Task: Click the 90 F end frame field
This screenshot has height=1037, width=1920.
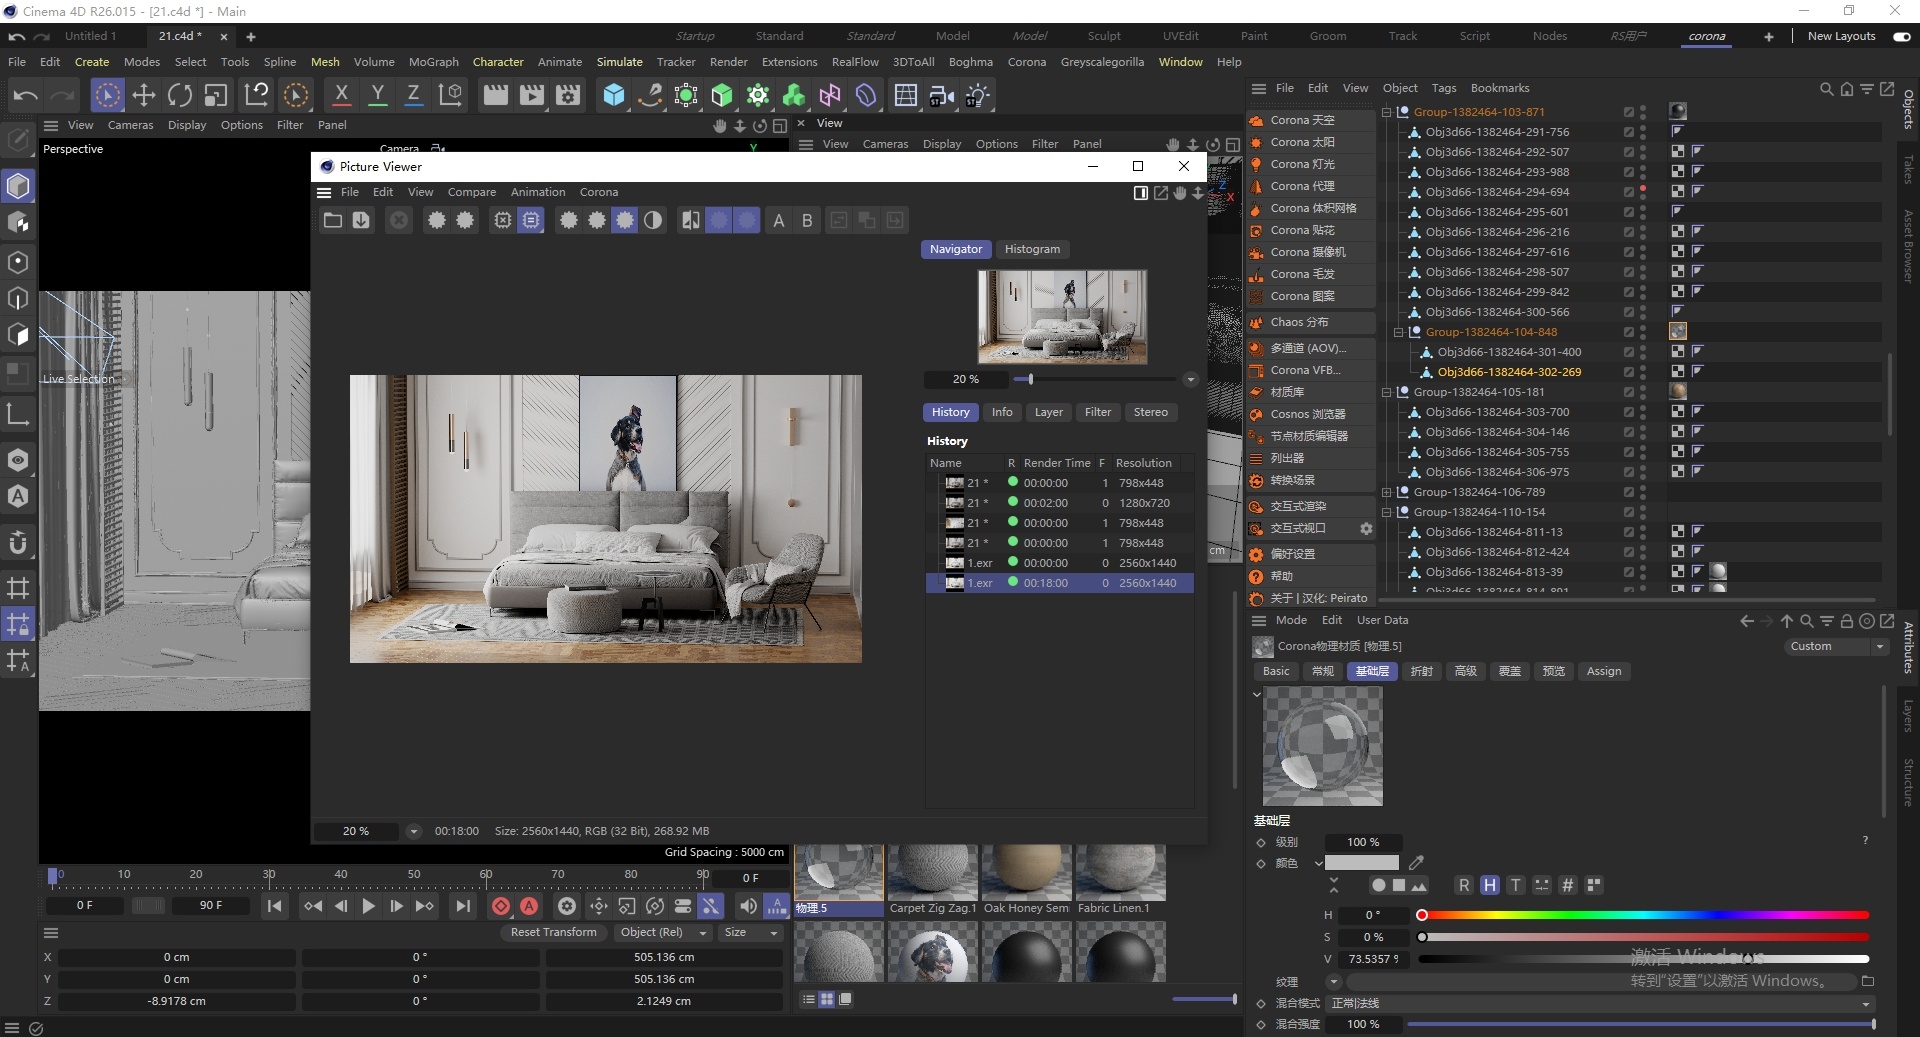Action: (x=211, y=905)
